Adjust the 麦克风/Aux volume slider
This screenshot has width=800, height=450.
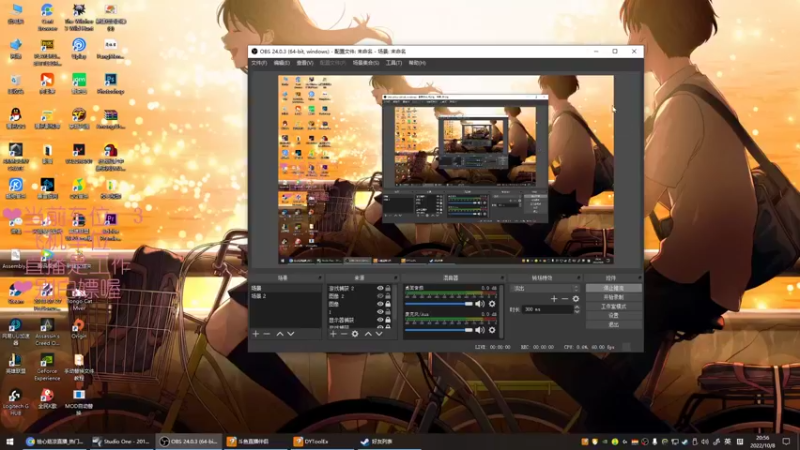tap(439, 330)
